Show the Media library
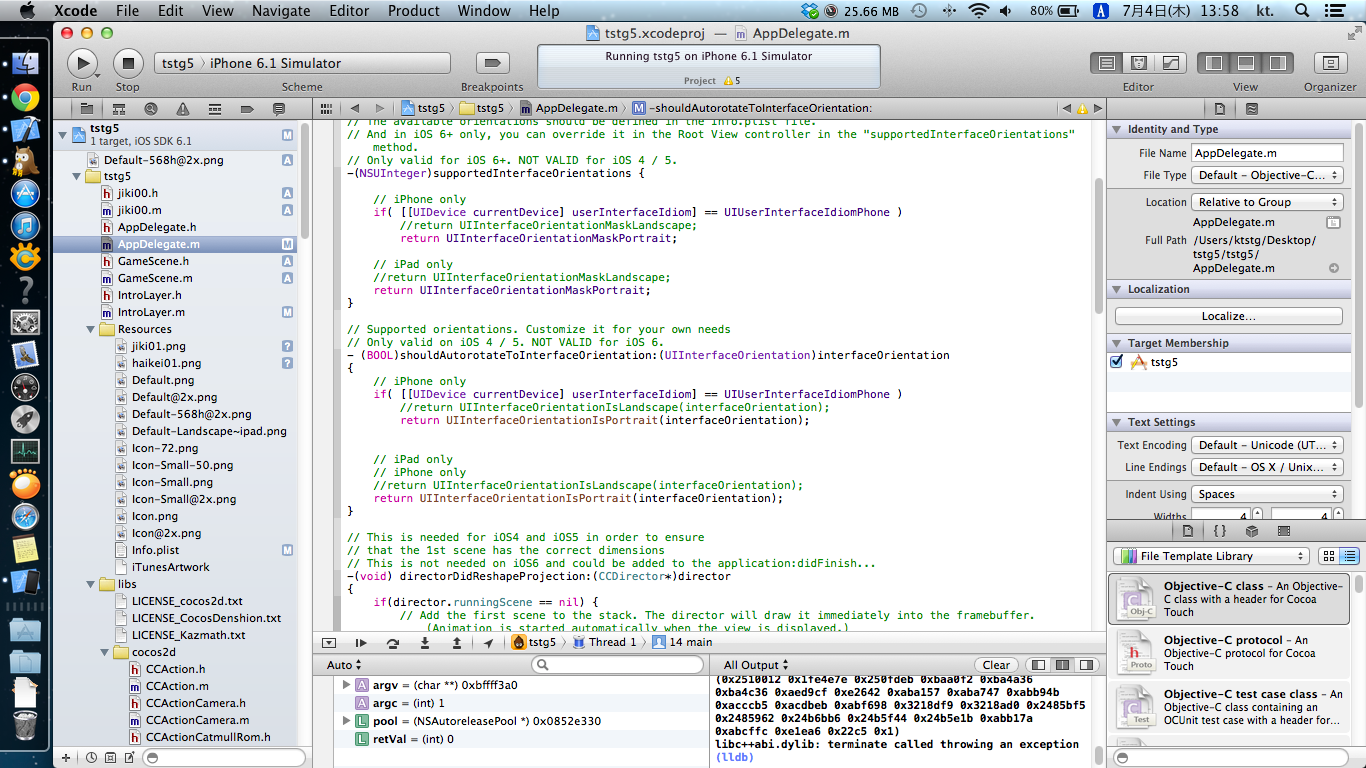This screenshot has height=768, width=1366. pyautogui.click(x=1285, y=531)
